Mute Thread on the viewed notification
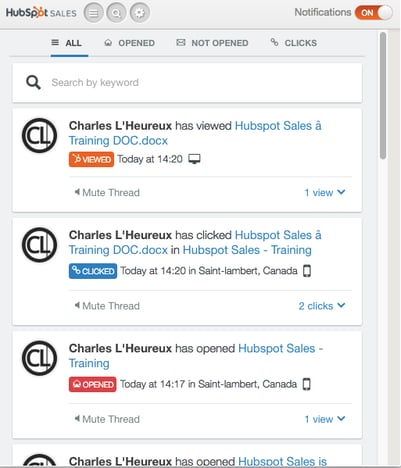This screenshot has width=401, height=468. pos(107,193)
